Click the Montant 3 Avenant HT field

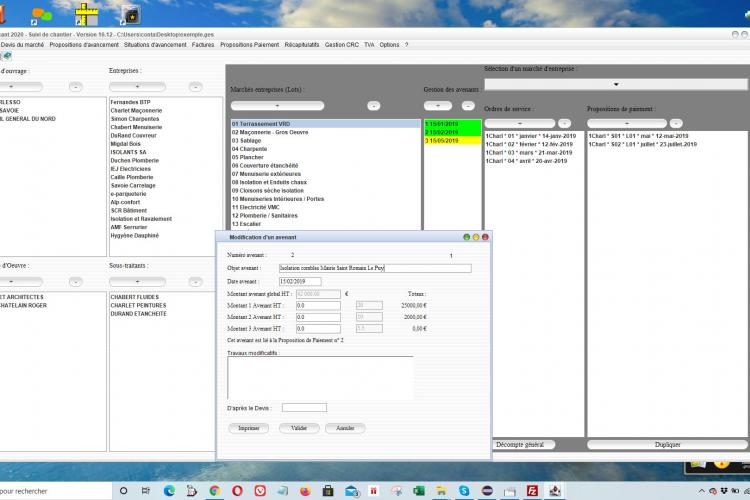coord(318,329)
